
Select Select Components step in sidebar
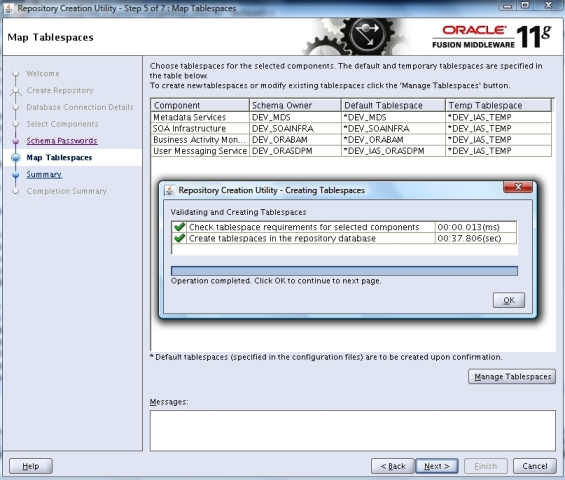[62, 124]
